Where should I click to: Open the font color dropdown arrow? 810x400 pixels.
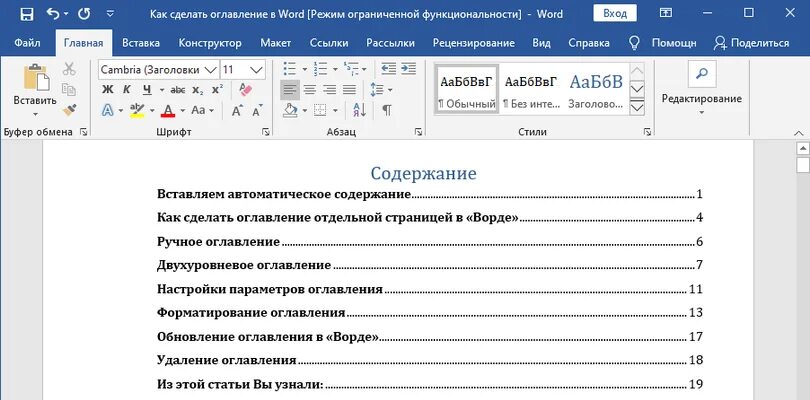(x=182, y=111)
